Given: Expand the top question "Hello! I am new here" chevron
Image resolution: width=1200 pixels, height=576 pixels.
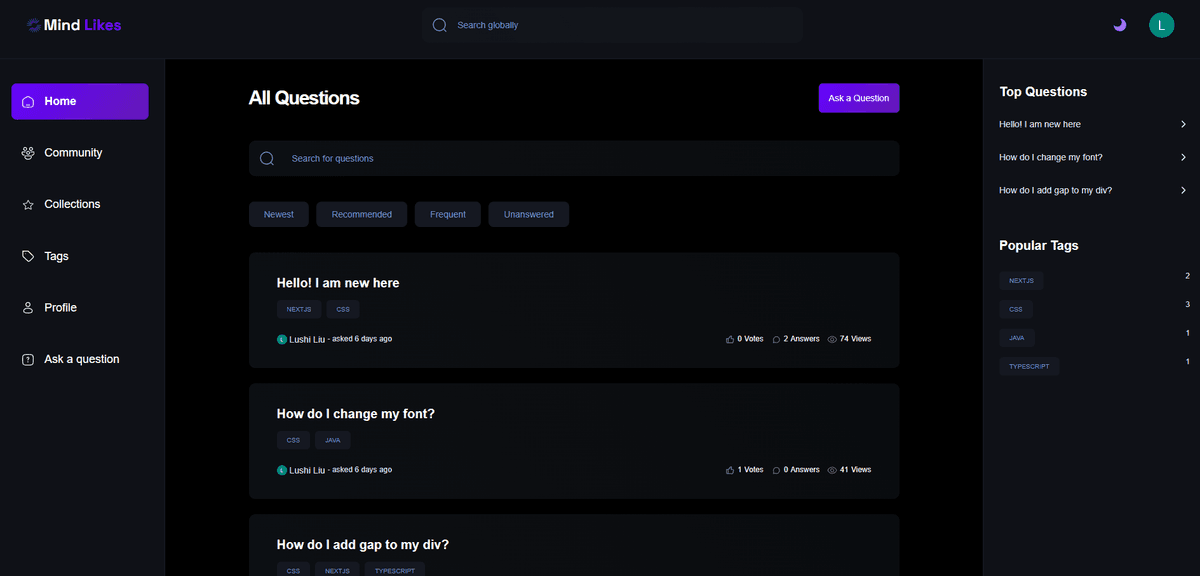Looking at the screenshot, I should tap(1183, 124).
